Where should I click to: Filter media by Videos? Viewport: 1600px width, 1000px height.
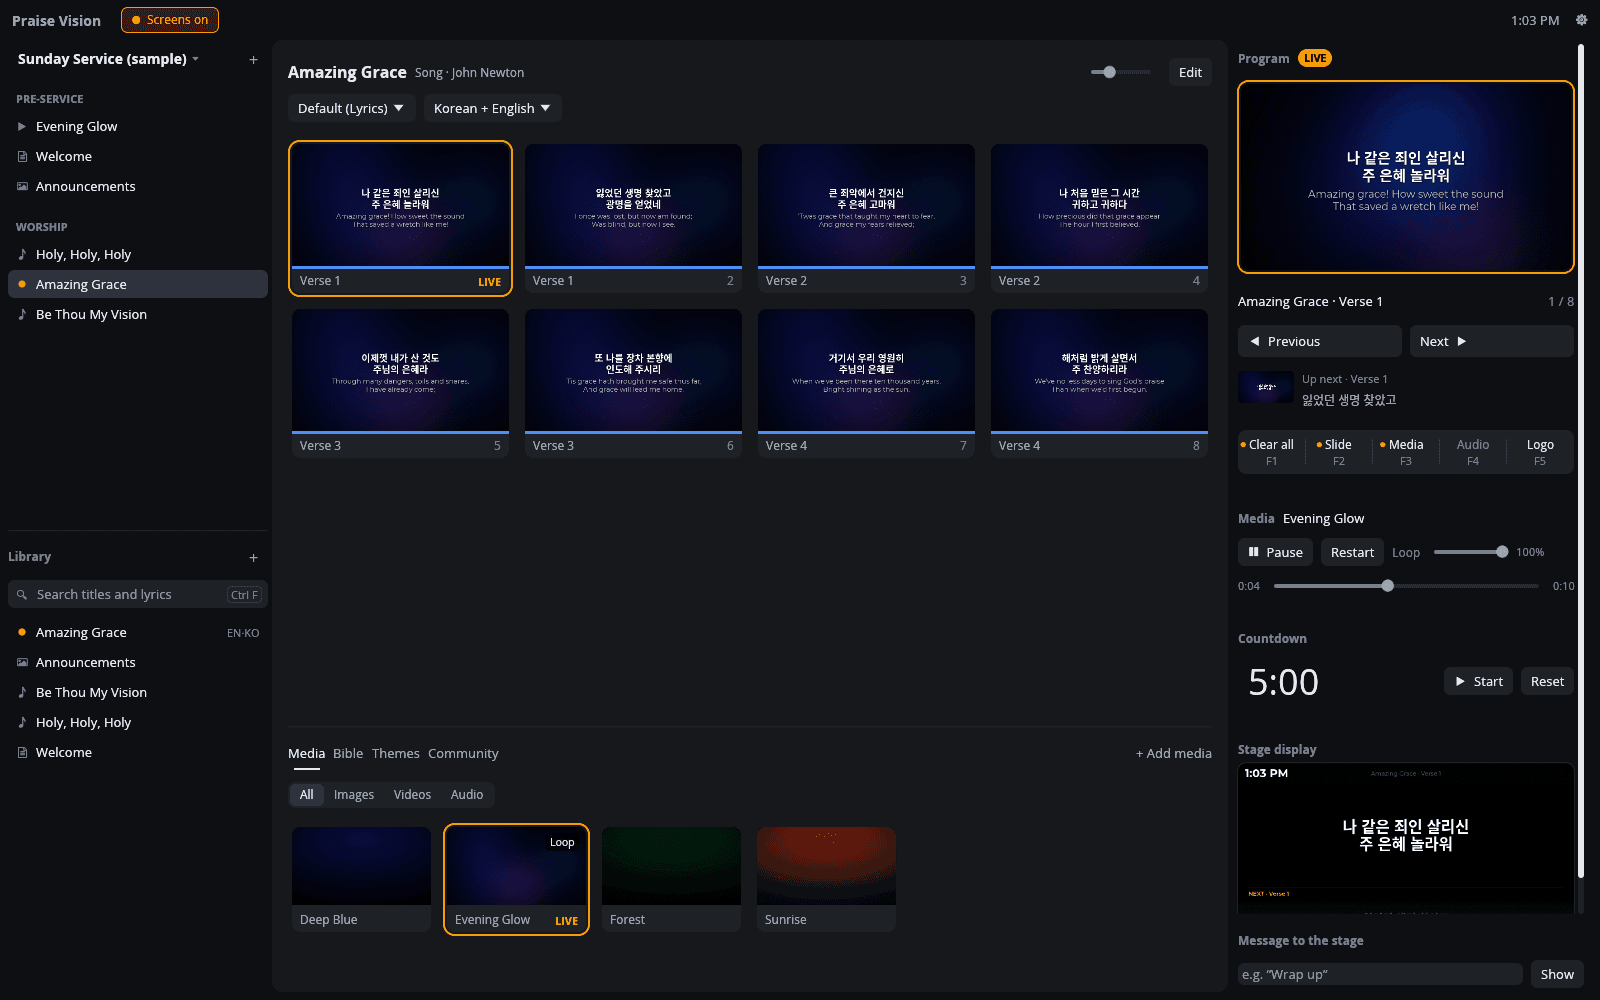[412, 795]
